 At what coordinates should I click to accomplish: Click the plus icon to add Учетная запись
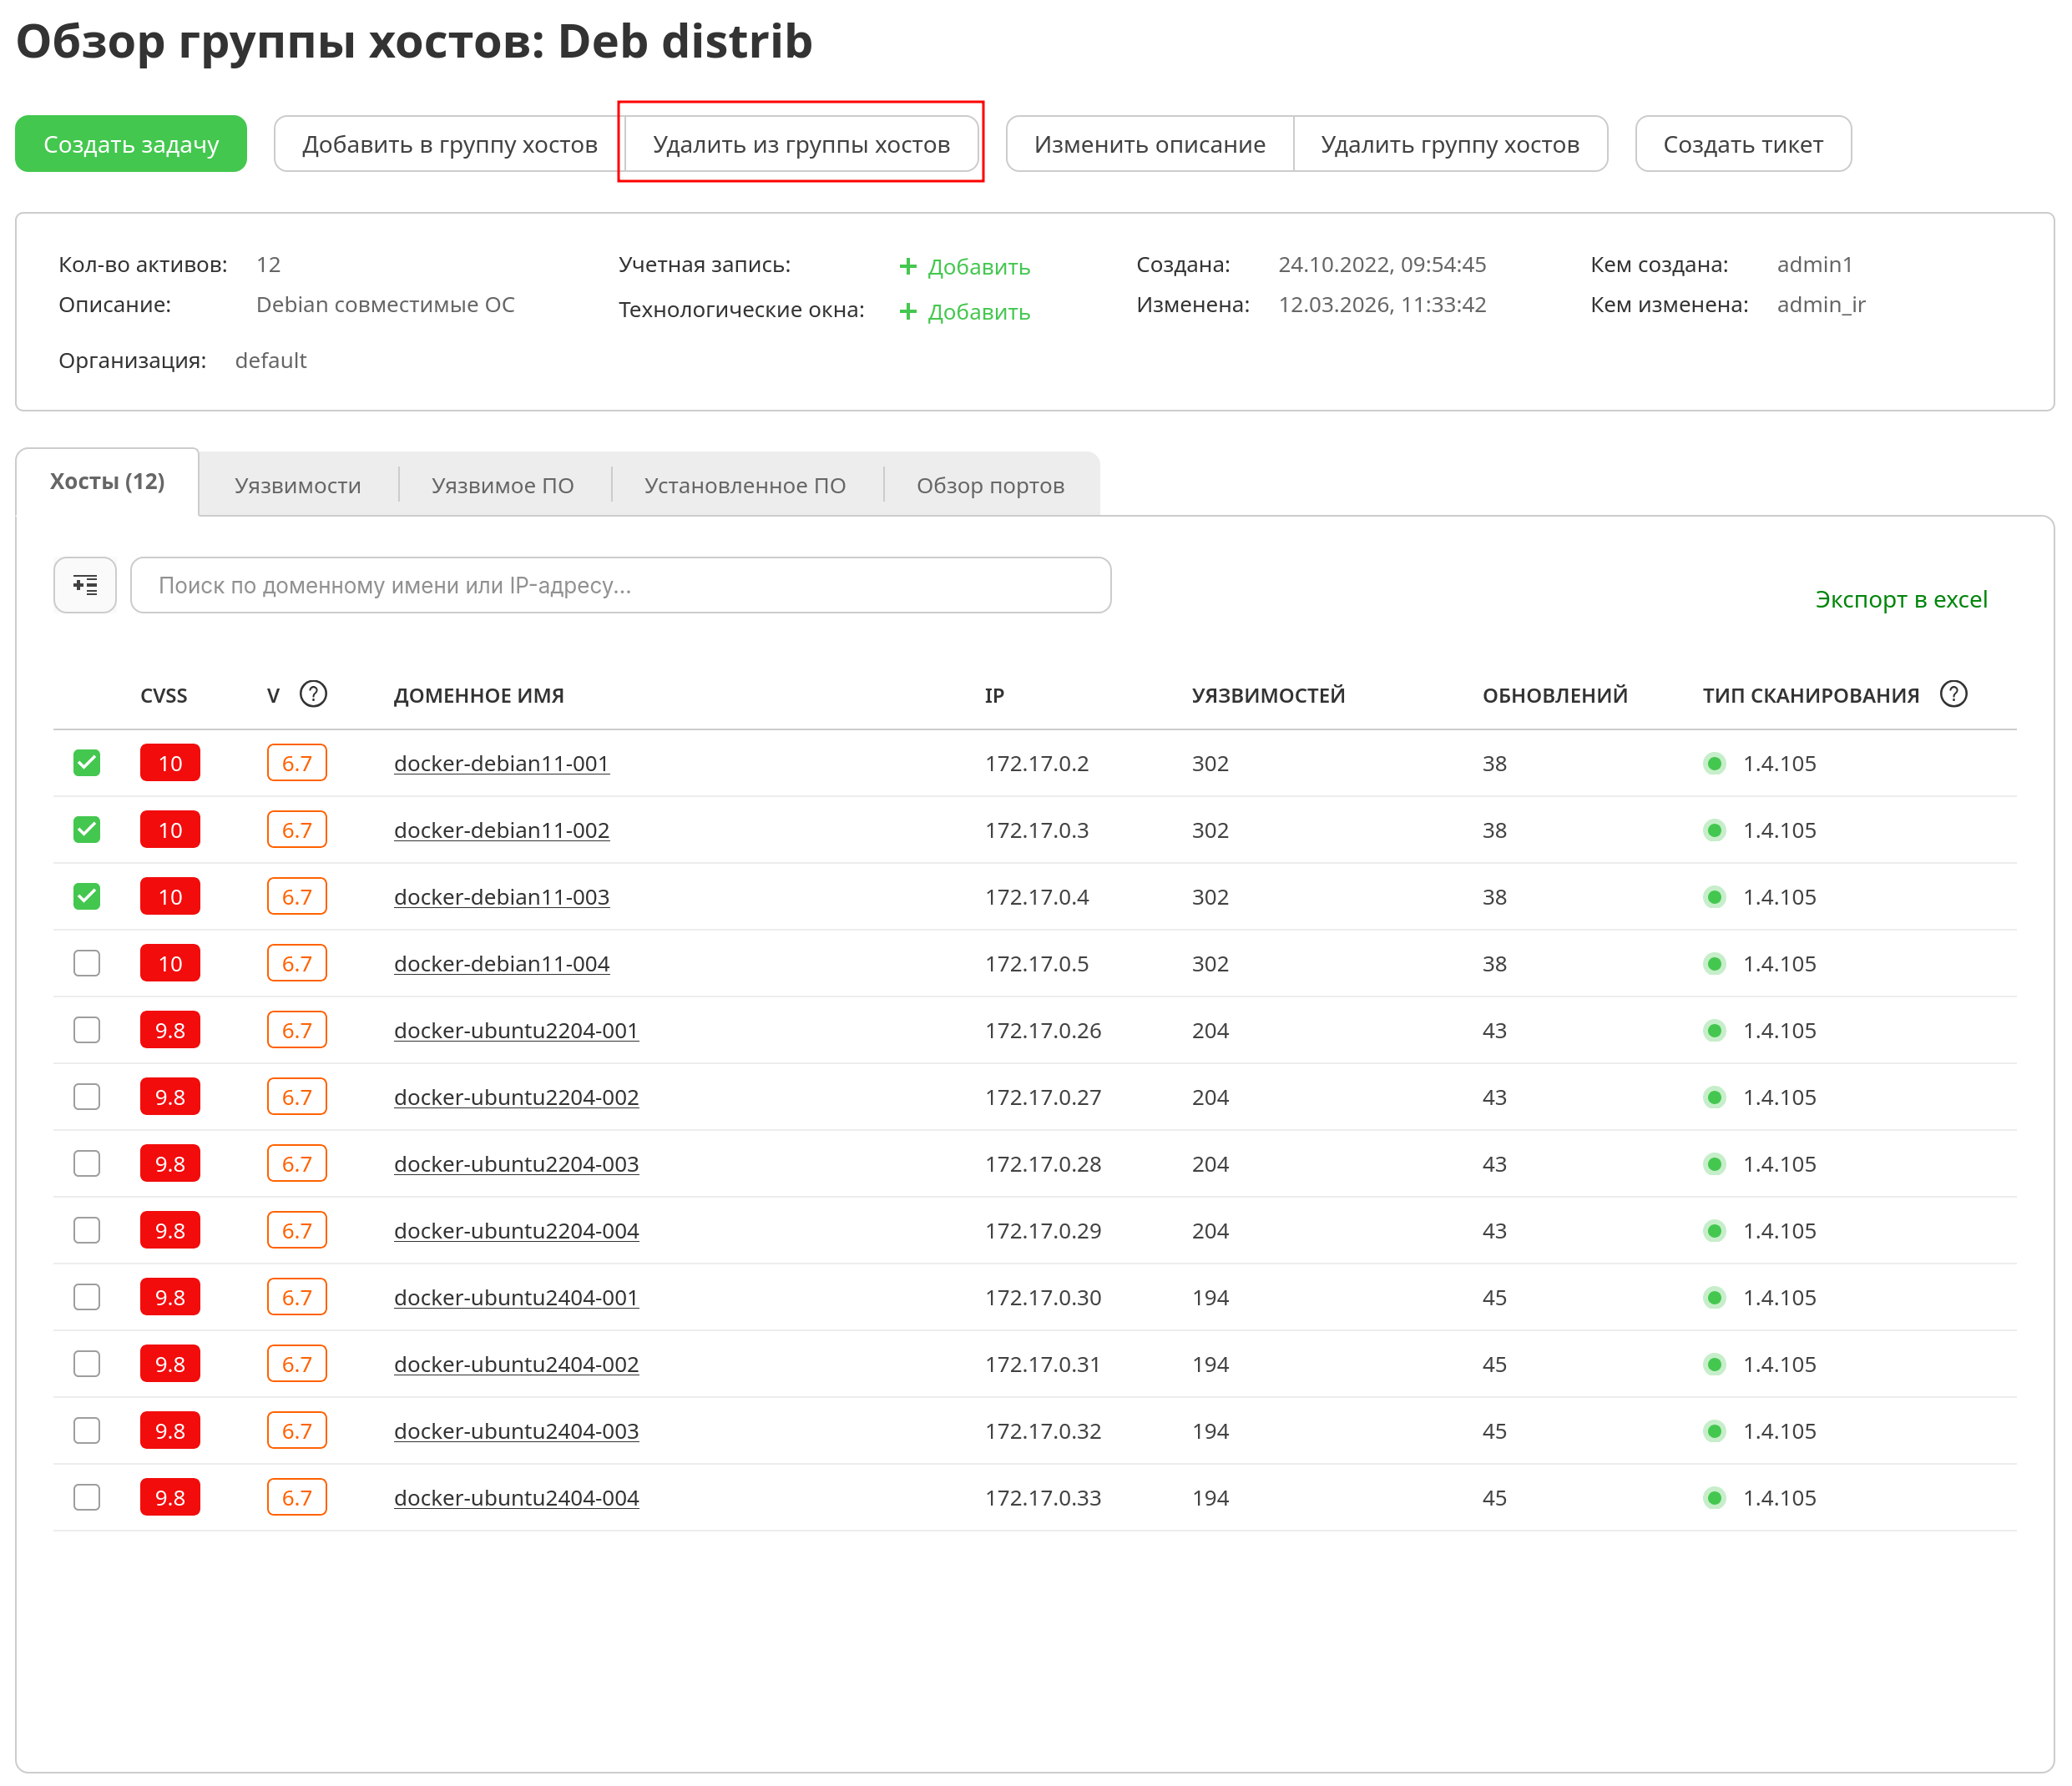coord(908,266)
